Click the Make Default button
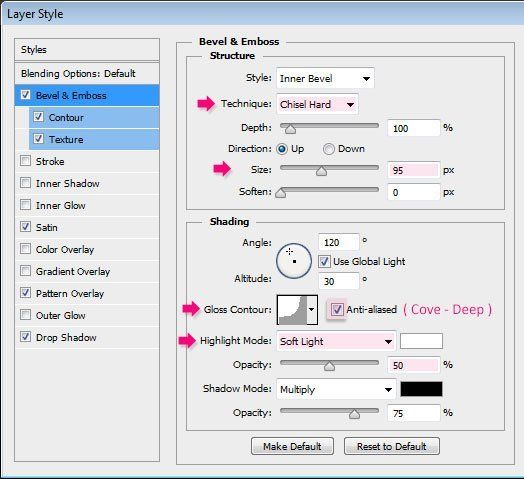 tap(292, 446)
